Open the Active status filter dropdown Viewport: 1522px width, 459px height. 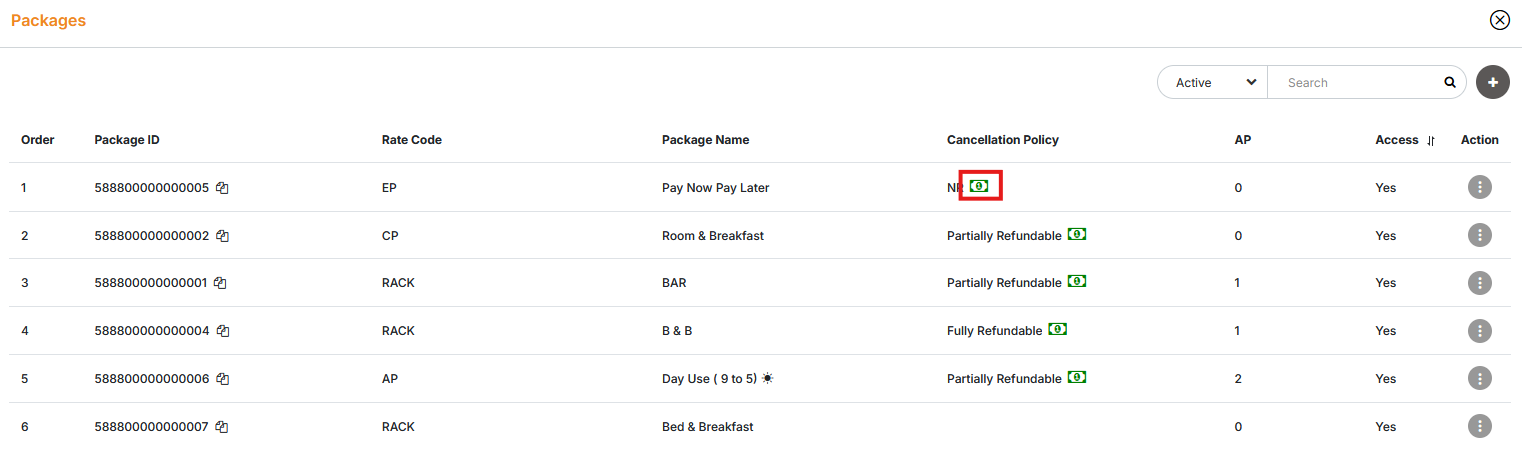click(1212, 83)
